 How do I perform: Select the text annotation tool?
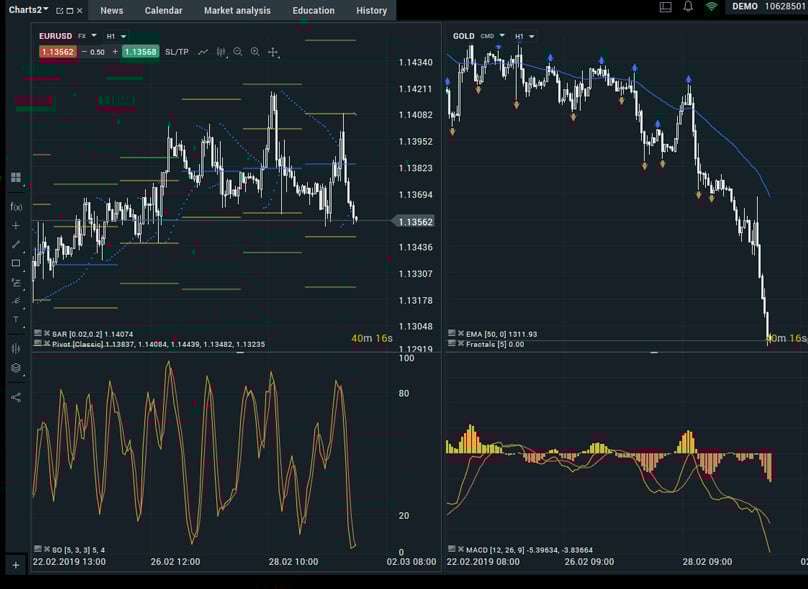coord(16,319)
